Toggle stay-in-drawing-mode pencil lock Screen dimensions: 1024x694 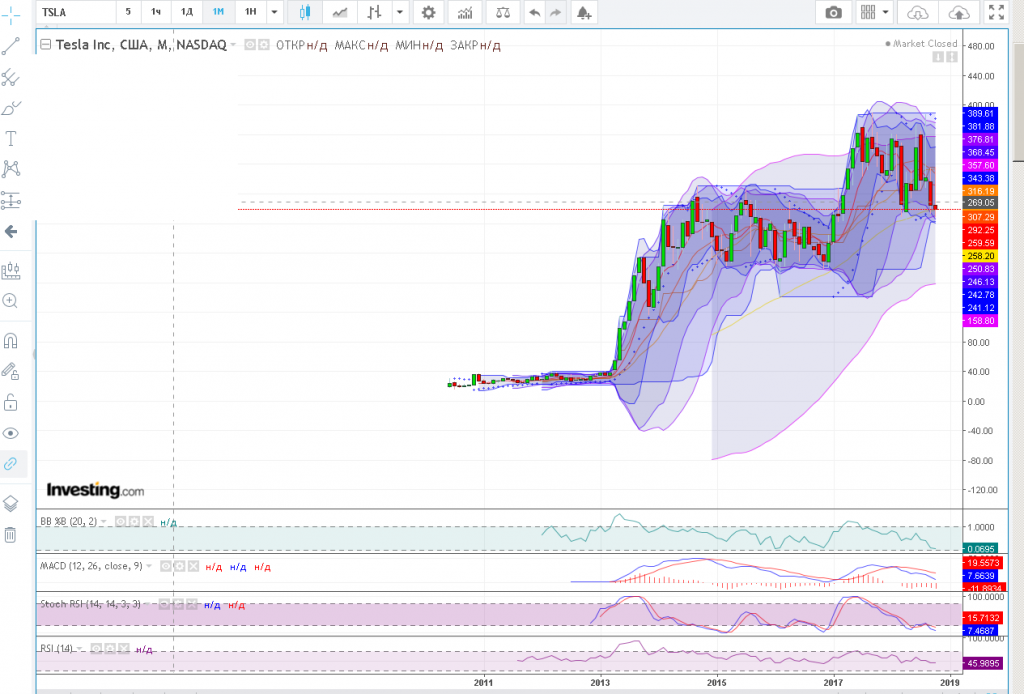[11, 371]
